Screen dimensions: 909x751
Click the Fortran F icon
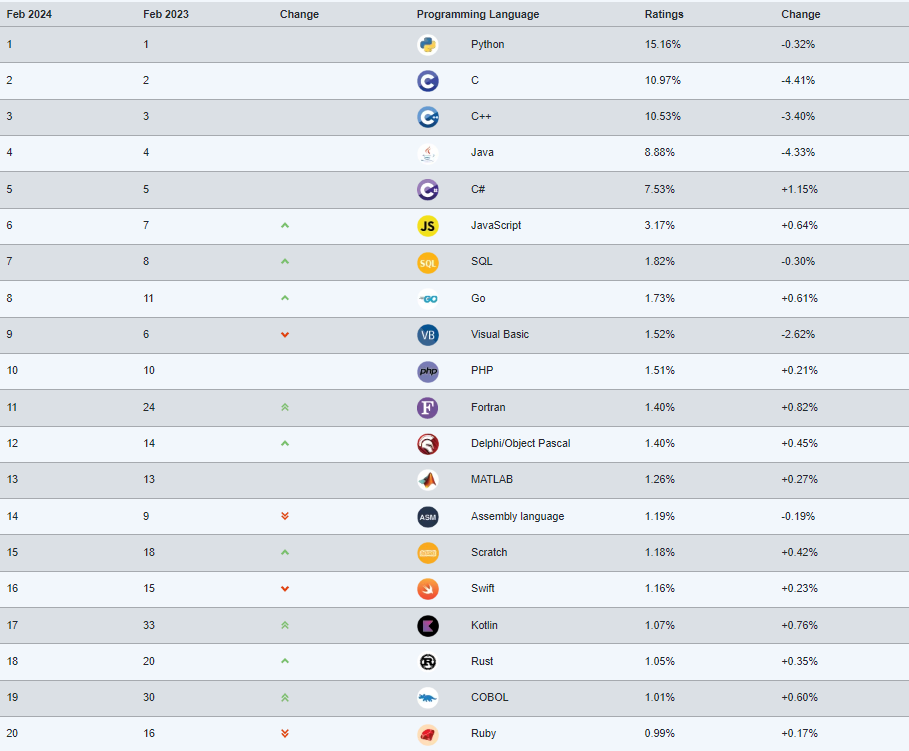click(428, 408)
